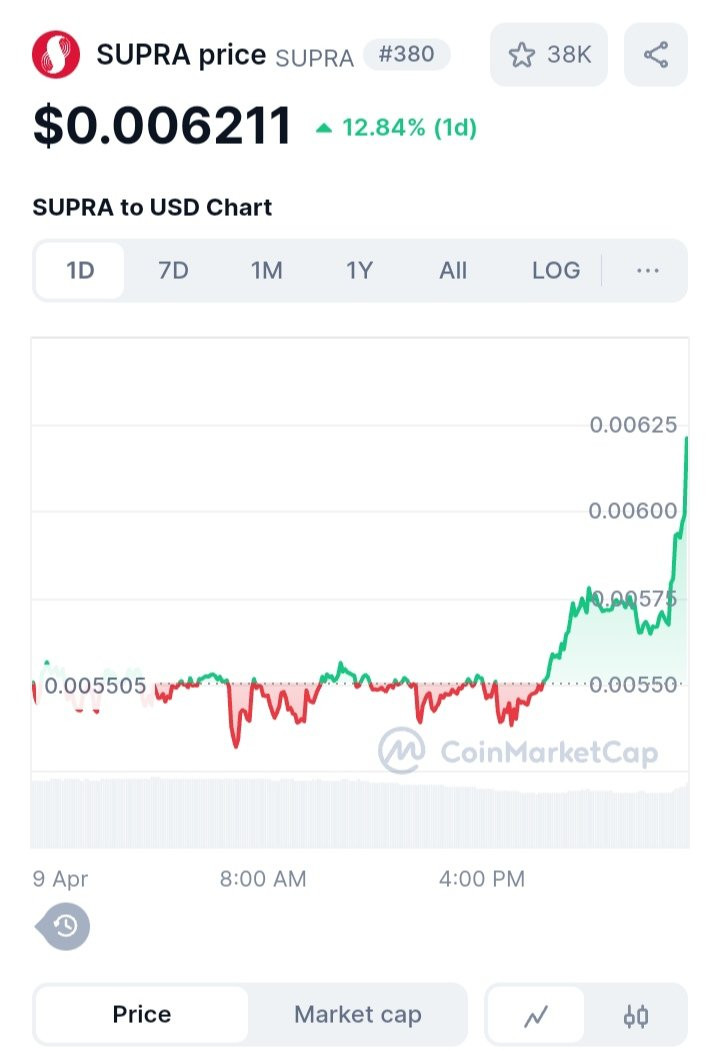Screen dimensions: 720x1051
Task: Select the 1M time range tab
Action: point(266,270)
